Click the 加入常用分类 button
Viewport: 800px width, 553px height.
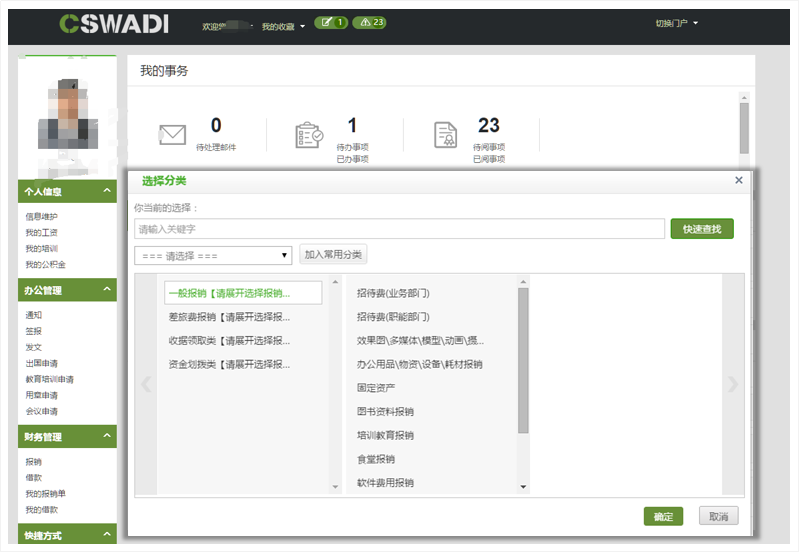(x=334, y=255)
